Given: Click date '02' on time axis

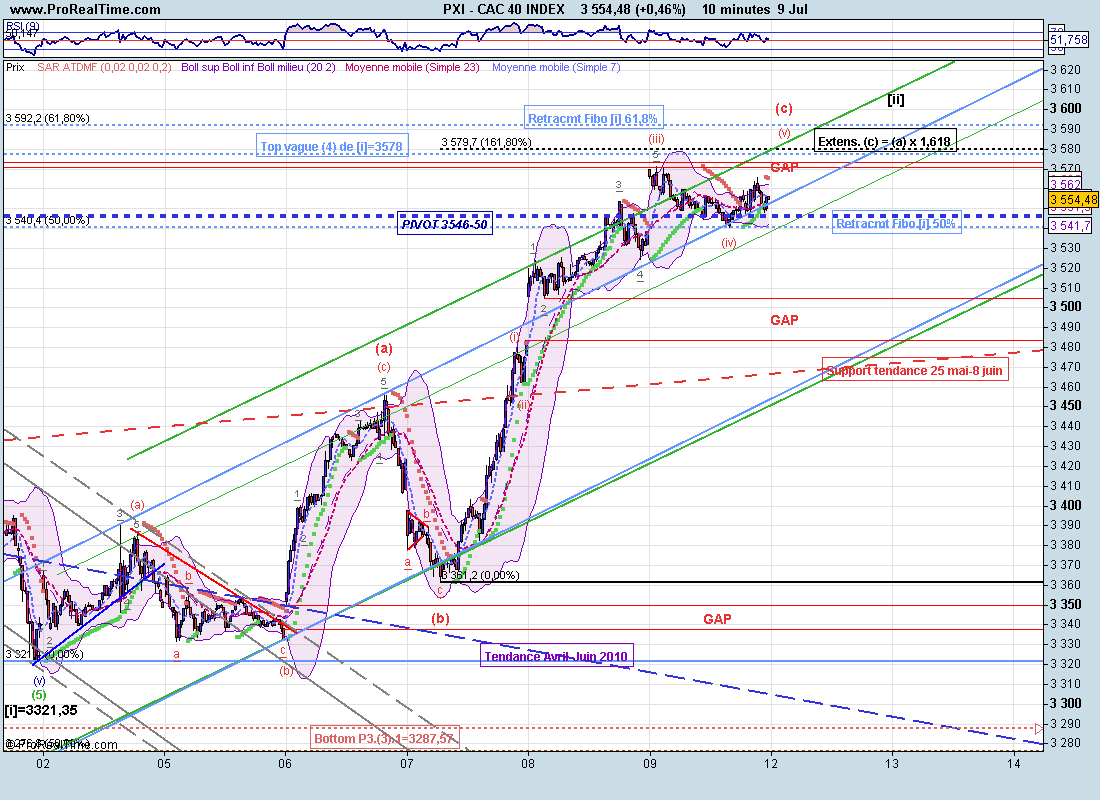Looking at the screenshot, I should (43, 764).
